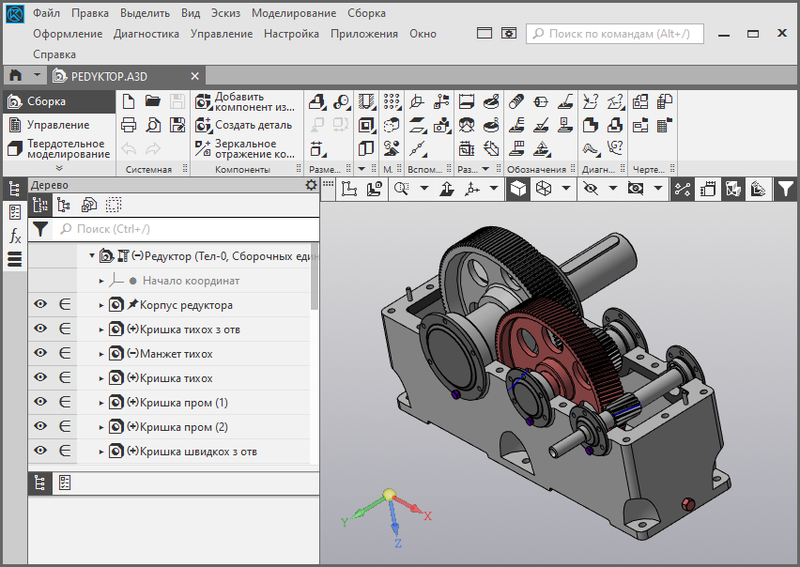Toggle calculation exclusion for Манжет тихох
Image resolution: width=800 pixels, height=567 pixels.
pos(65,353)
